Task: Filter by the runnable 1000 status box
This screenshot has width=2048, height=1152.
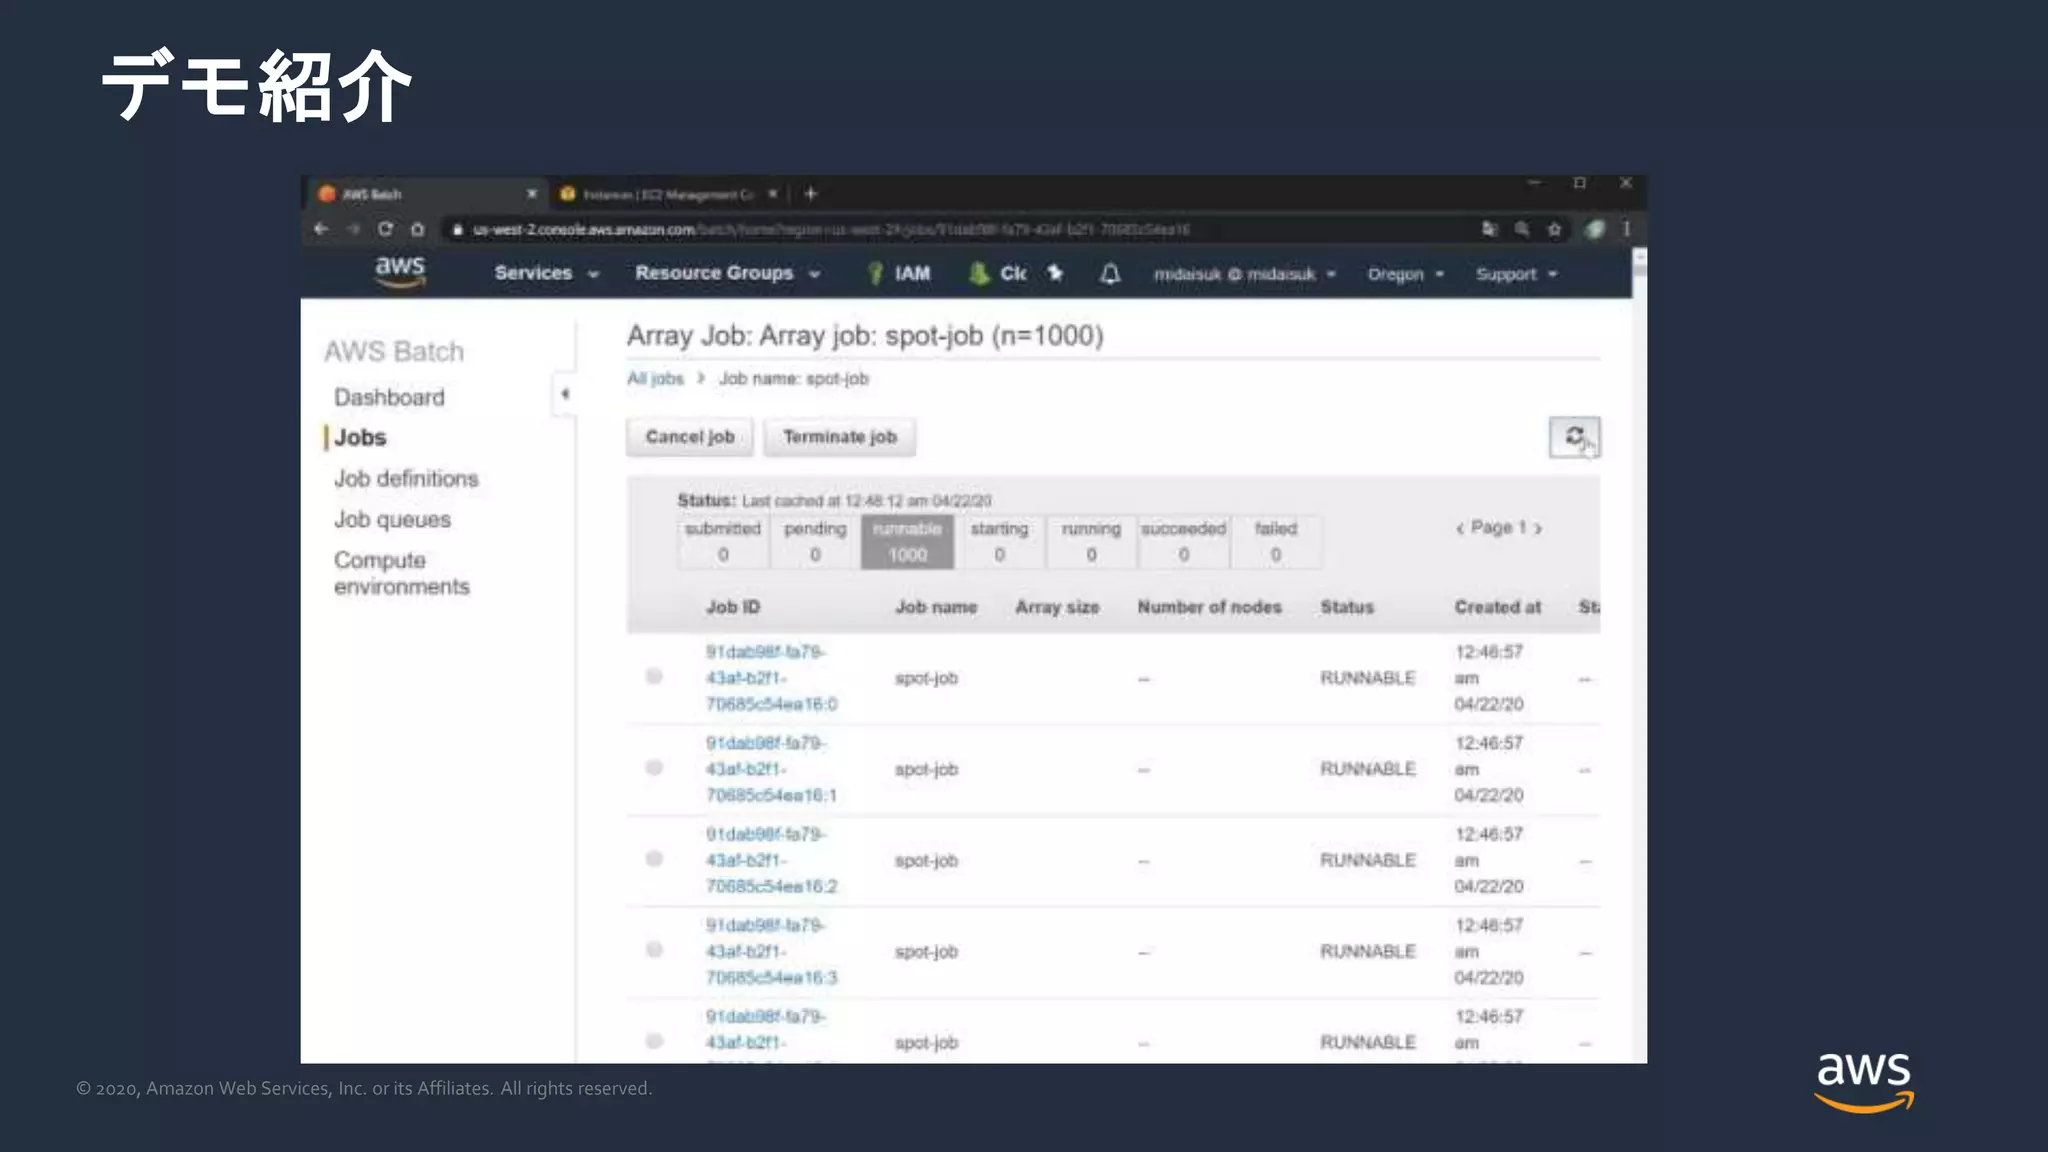Action: click(x=907, y=542)
